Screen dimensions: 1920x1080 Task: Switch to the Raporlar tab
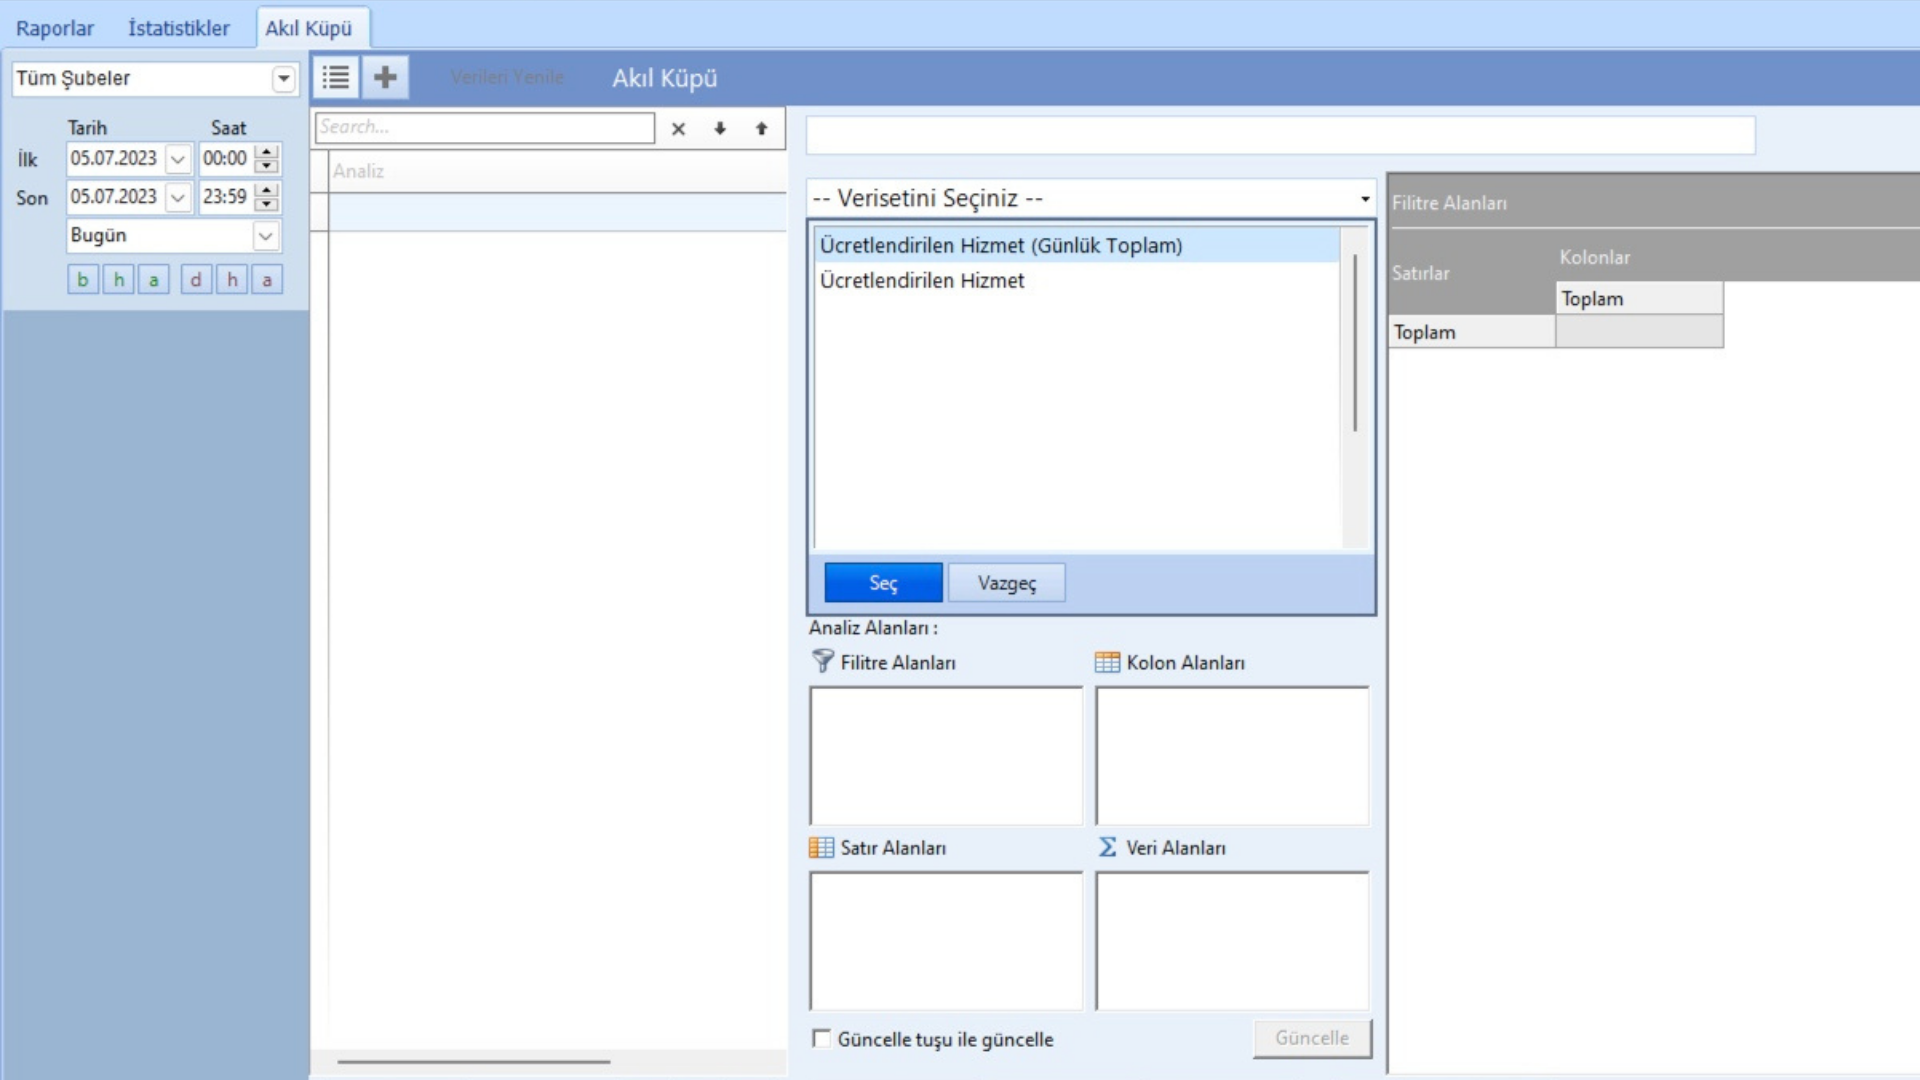pyautogui.click(x=55, y=28)
